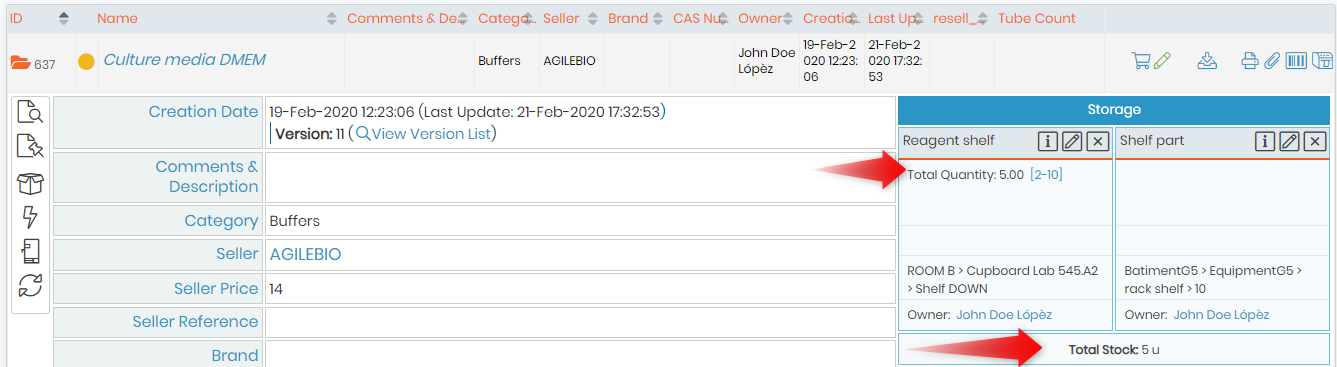Show info for Reagent shelf storage
Screen dimensions: 1337x367
(1047, 141)
